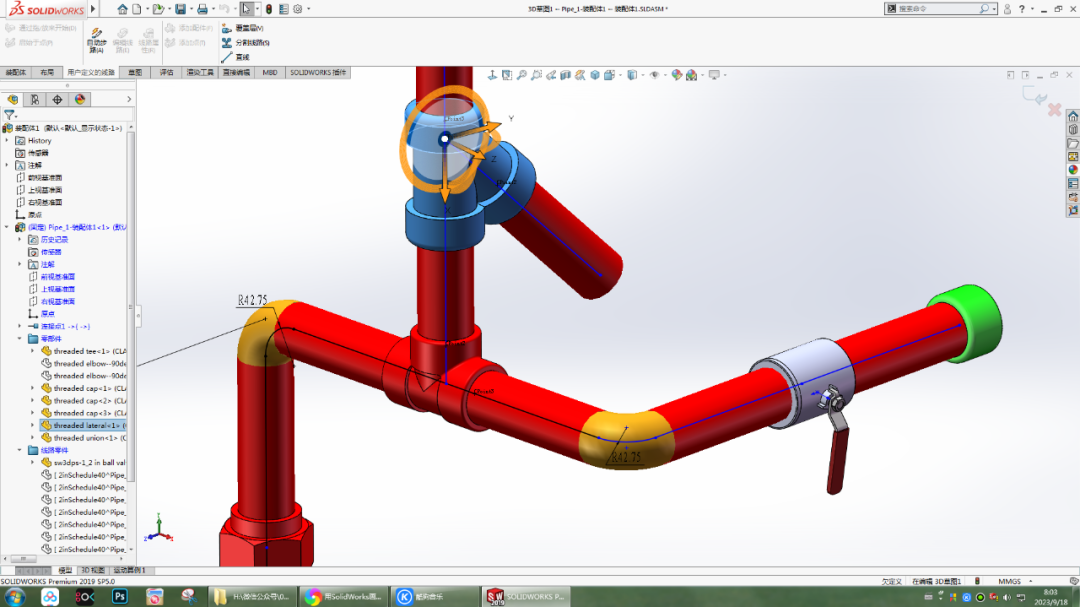Open the DisplayManager color ball tab
This screenshot has width=1080, height=607.
click(80, 100)
